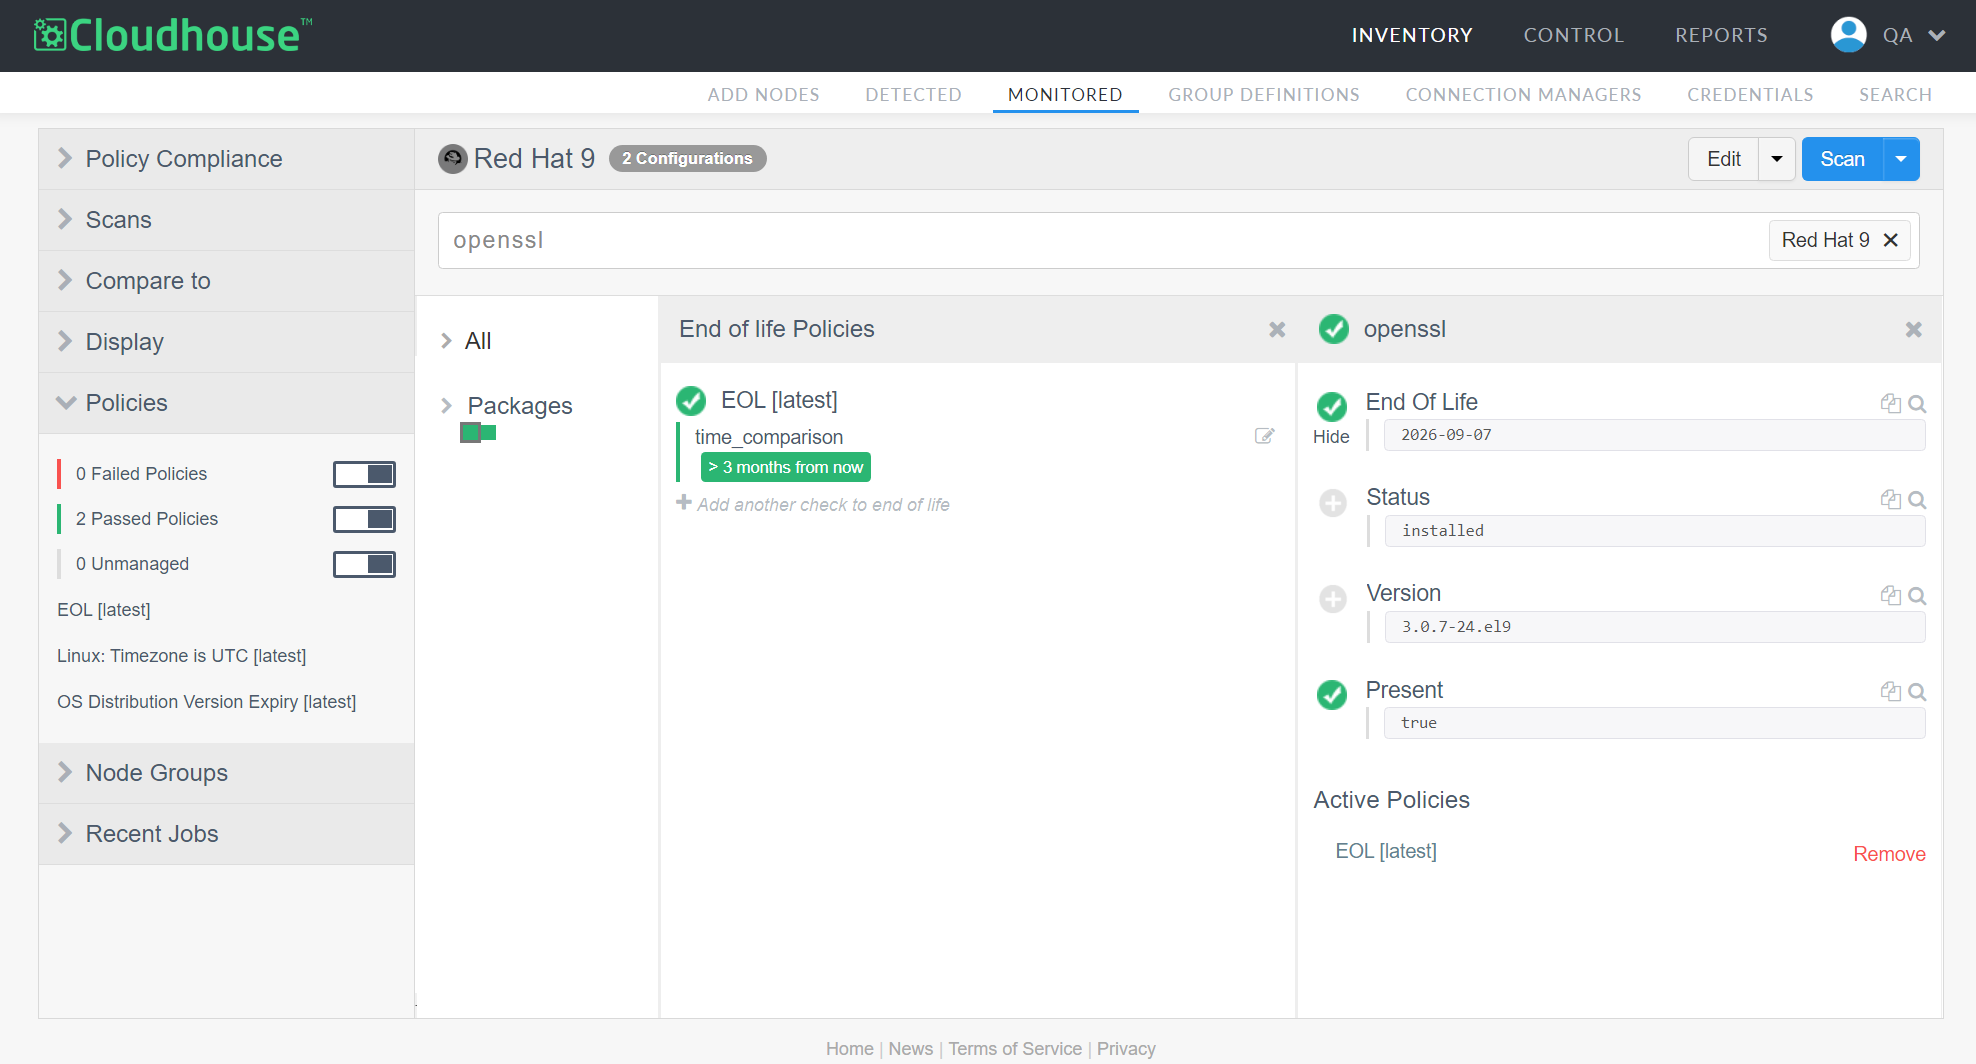Expand the Node Groups section
The height and width of the screenshot is (1064, 1976).
point(227,773)
